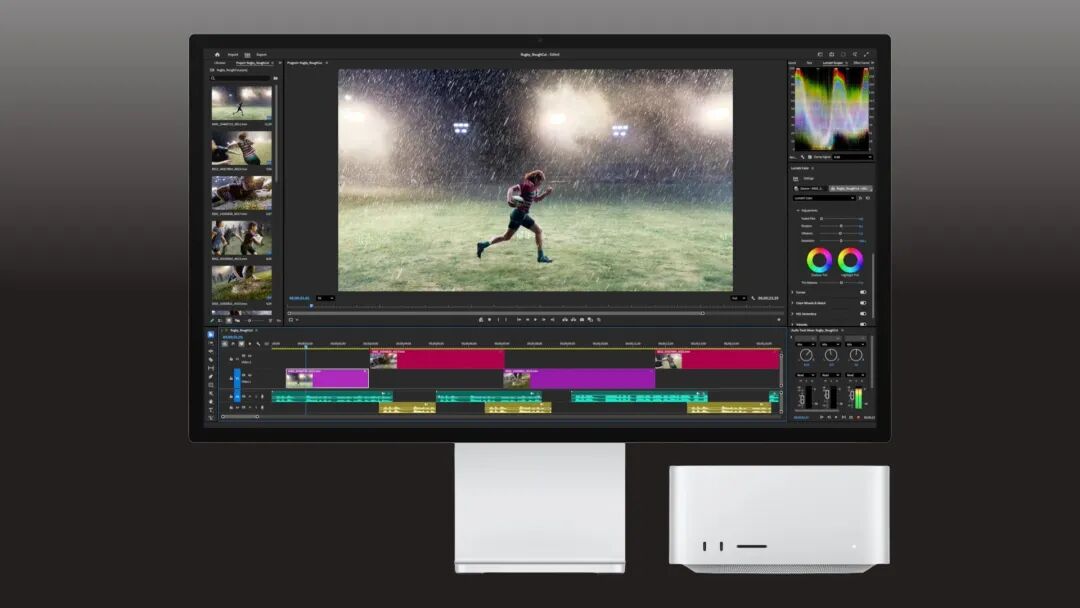Disable the Curves section toggle
The height and width of the screenshot is (608, 1080).
(863, 292)
